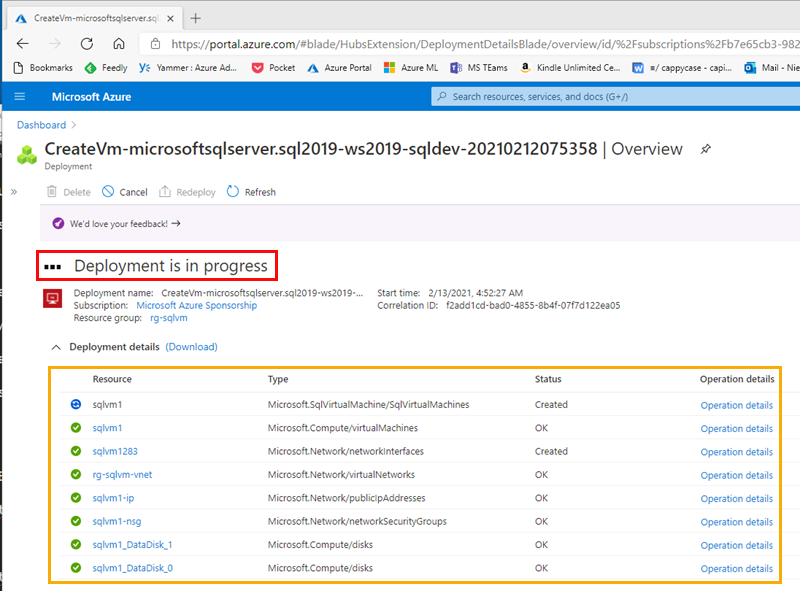
Task: Open the Yammer: Azure Ad bookmark
Action: tap(188, 68)
